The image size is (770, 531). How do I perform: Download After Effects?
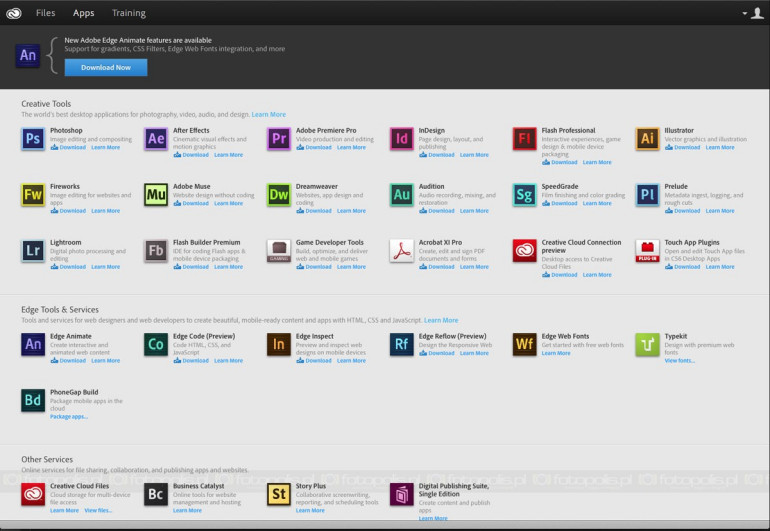pos(191,155)
